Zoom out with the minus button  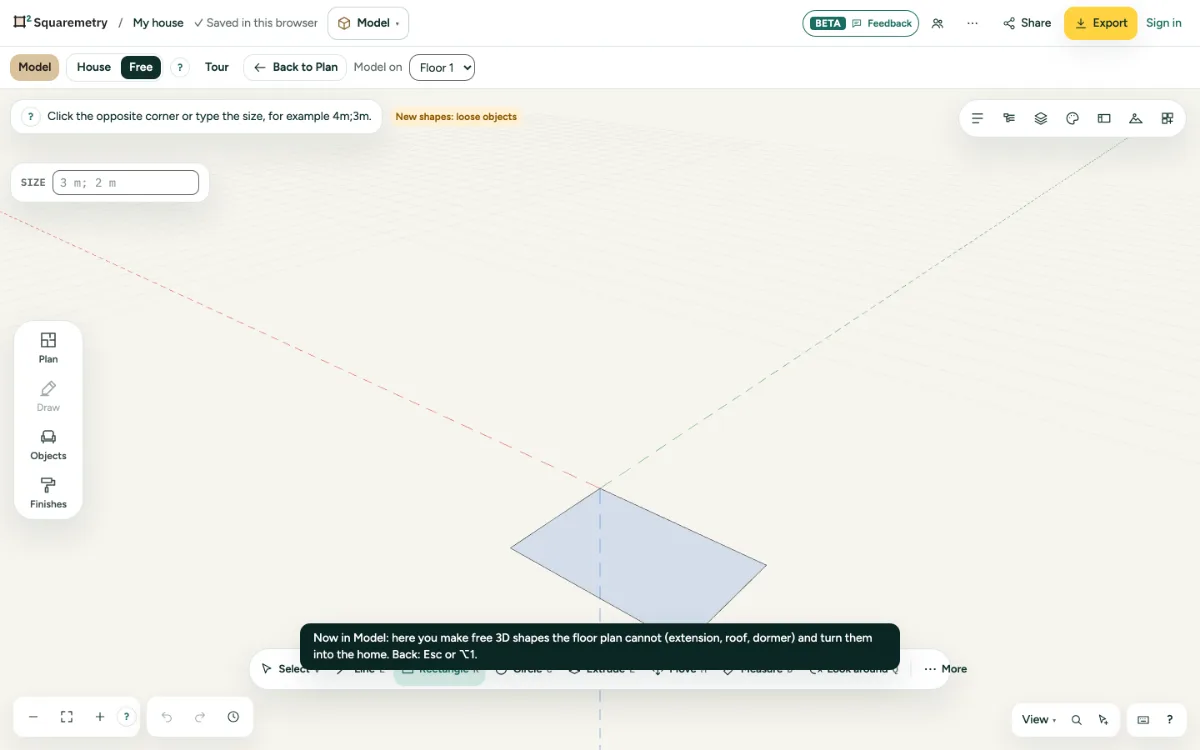tap(33, 717)
